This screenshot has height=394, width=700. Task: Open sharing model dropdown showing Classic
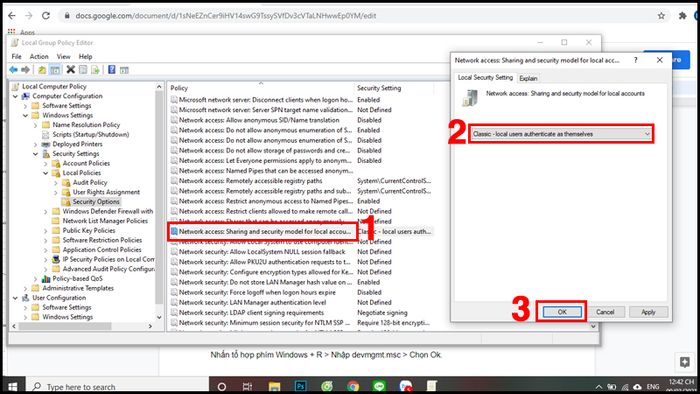pyautogui.click(x=561, y=134)
